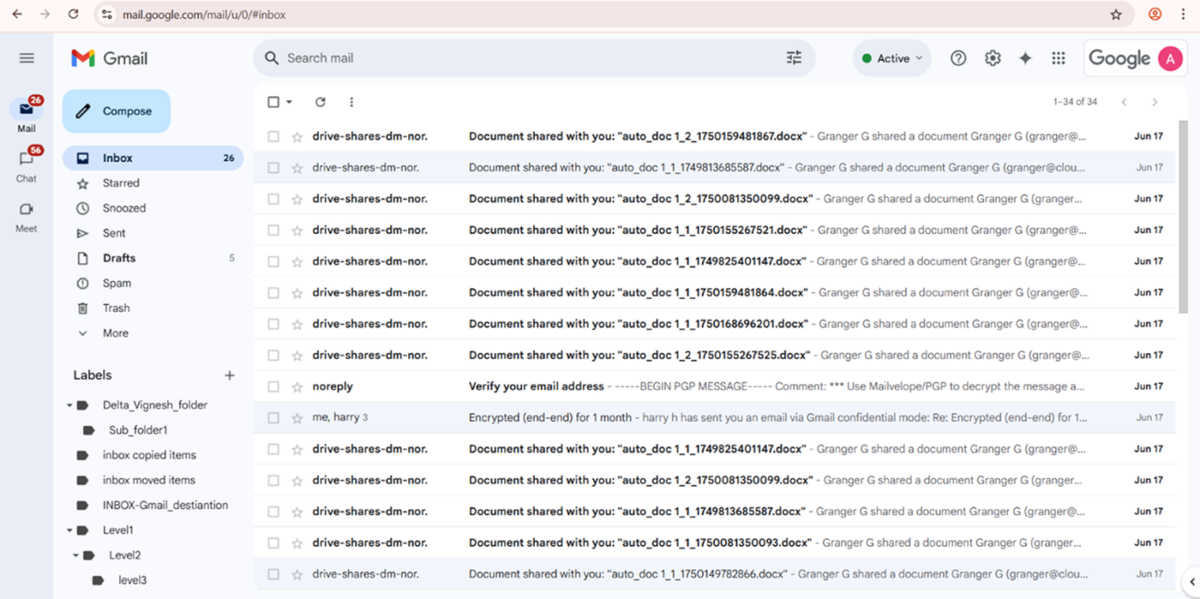This screenshot has height=599, width=1200.
Task: Click the Gemini sparkle icon
Action: coord(1025,58)
